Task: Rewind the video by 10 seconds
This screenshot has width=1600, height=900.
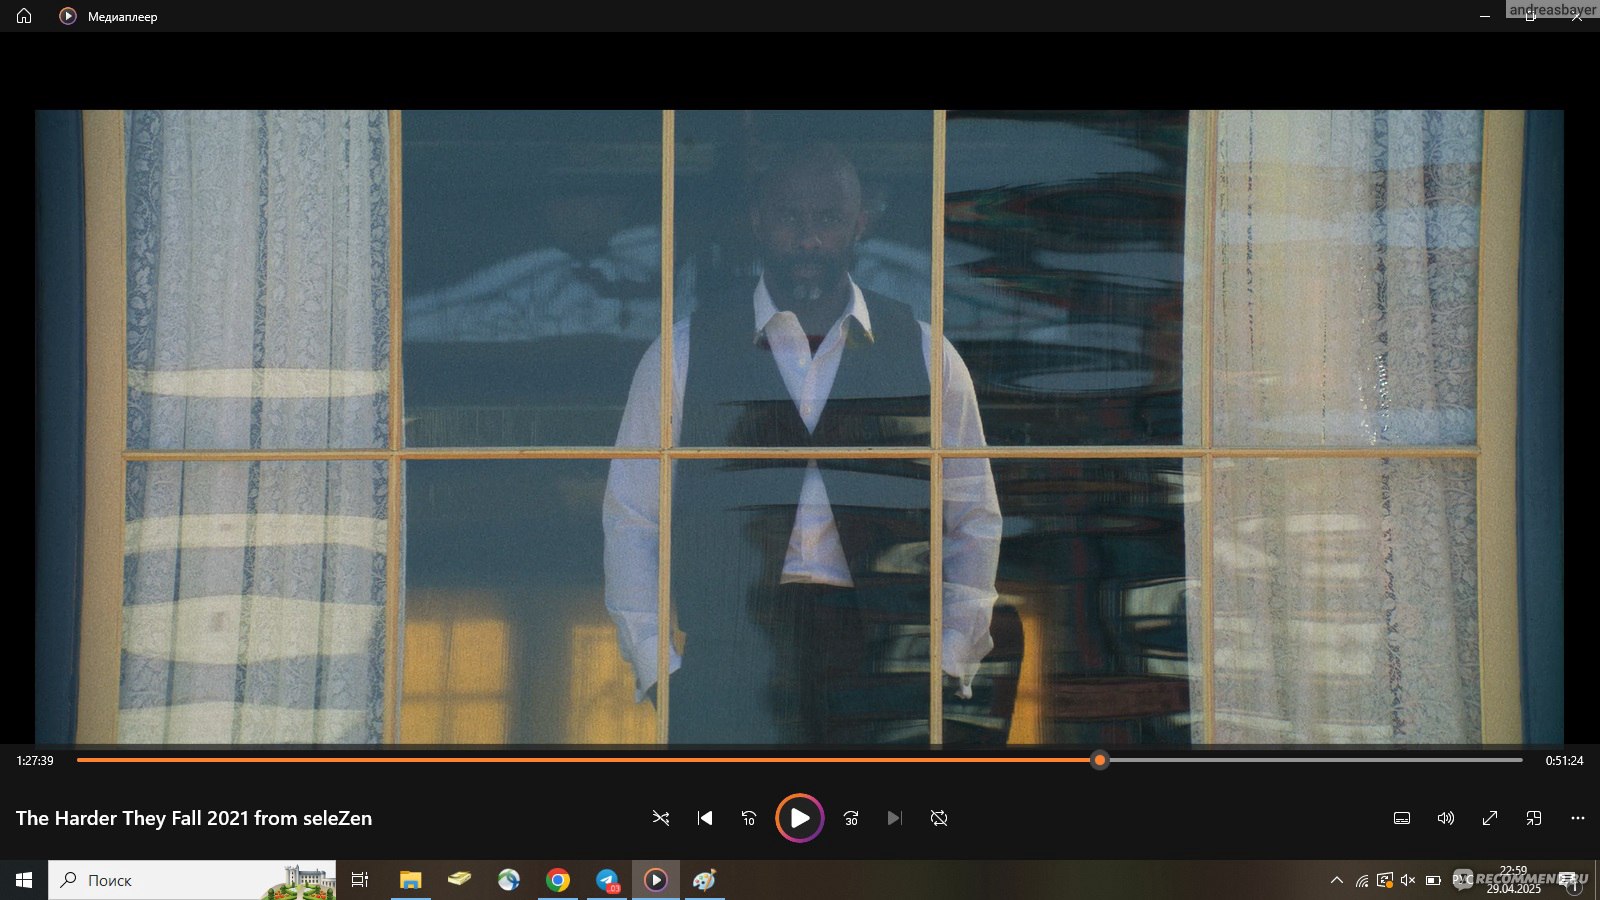Action: tap(749, 818)
